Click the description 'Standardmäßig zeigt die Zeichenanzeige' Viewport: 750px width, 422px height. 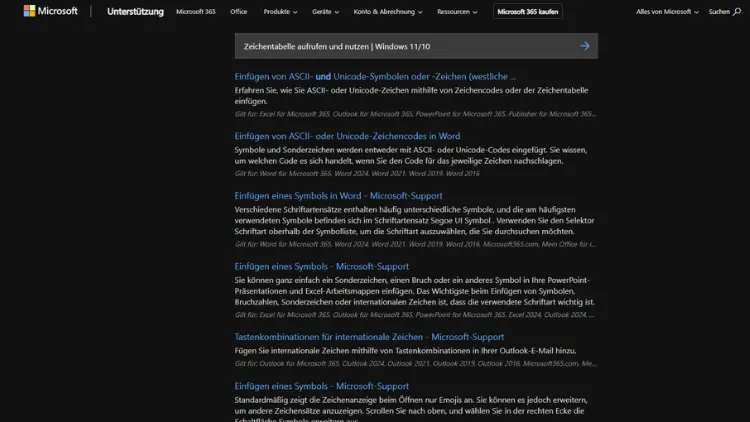tap(411, 410)
